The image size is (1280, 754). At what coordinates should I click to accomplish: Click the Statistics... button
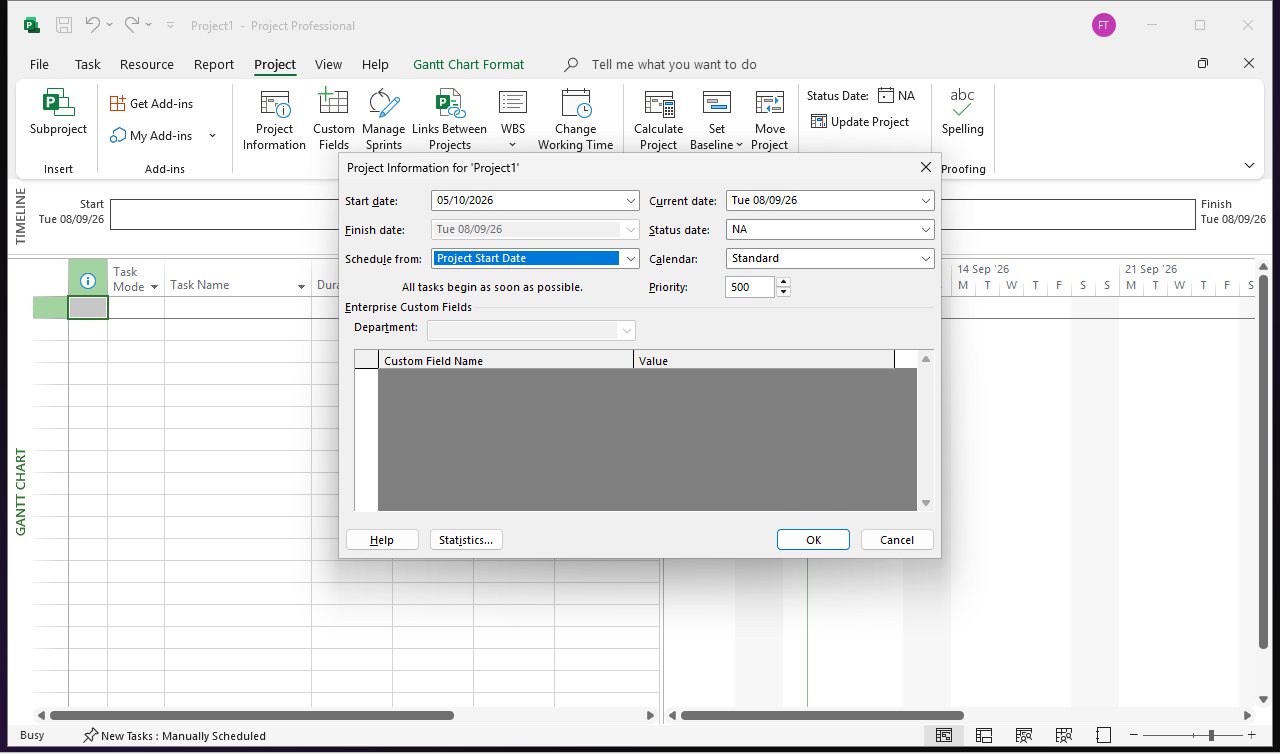tap(466, 539)
